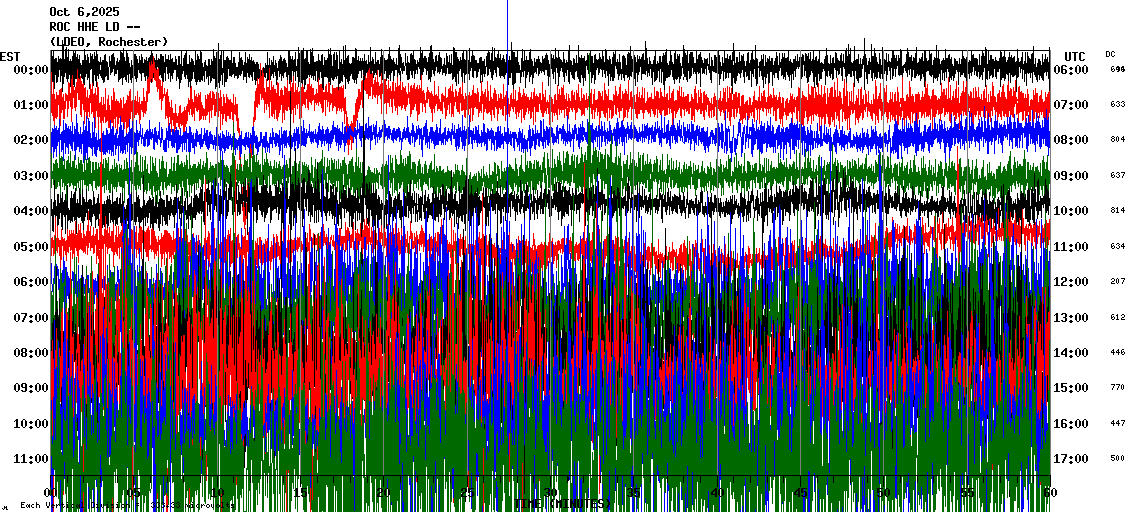Viewport: 1130px width, 519px height.
Task: Select the 05:00 EST time label
Action: tap(31, 247)
